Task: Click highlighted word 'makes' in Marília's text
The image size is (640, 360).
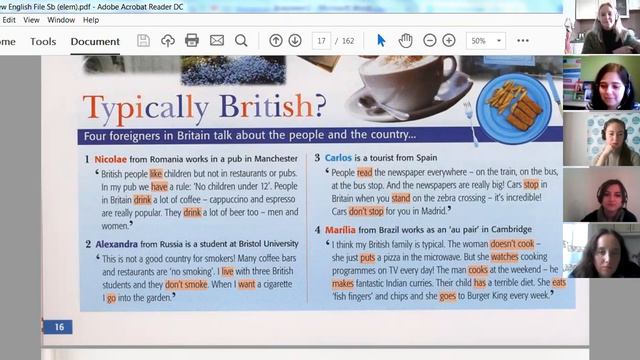Action: pos(342,283)
